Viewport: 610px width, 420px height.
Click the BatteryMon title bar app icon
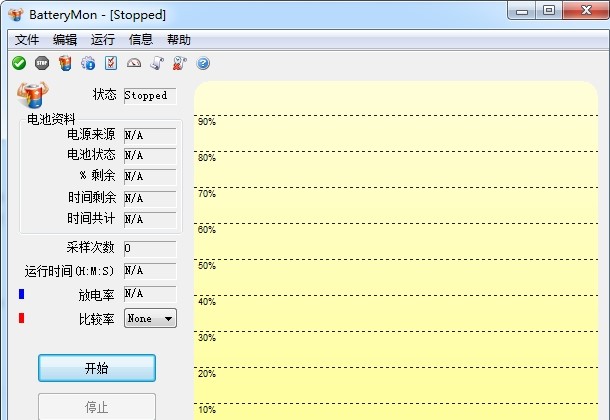pyautogui.click(x=16, y=15)
